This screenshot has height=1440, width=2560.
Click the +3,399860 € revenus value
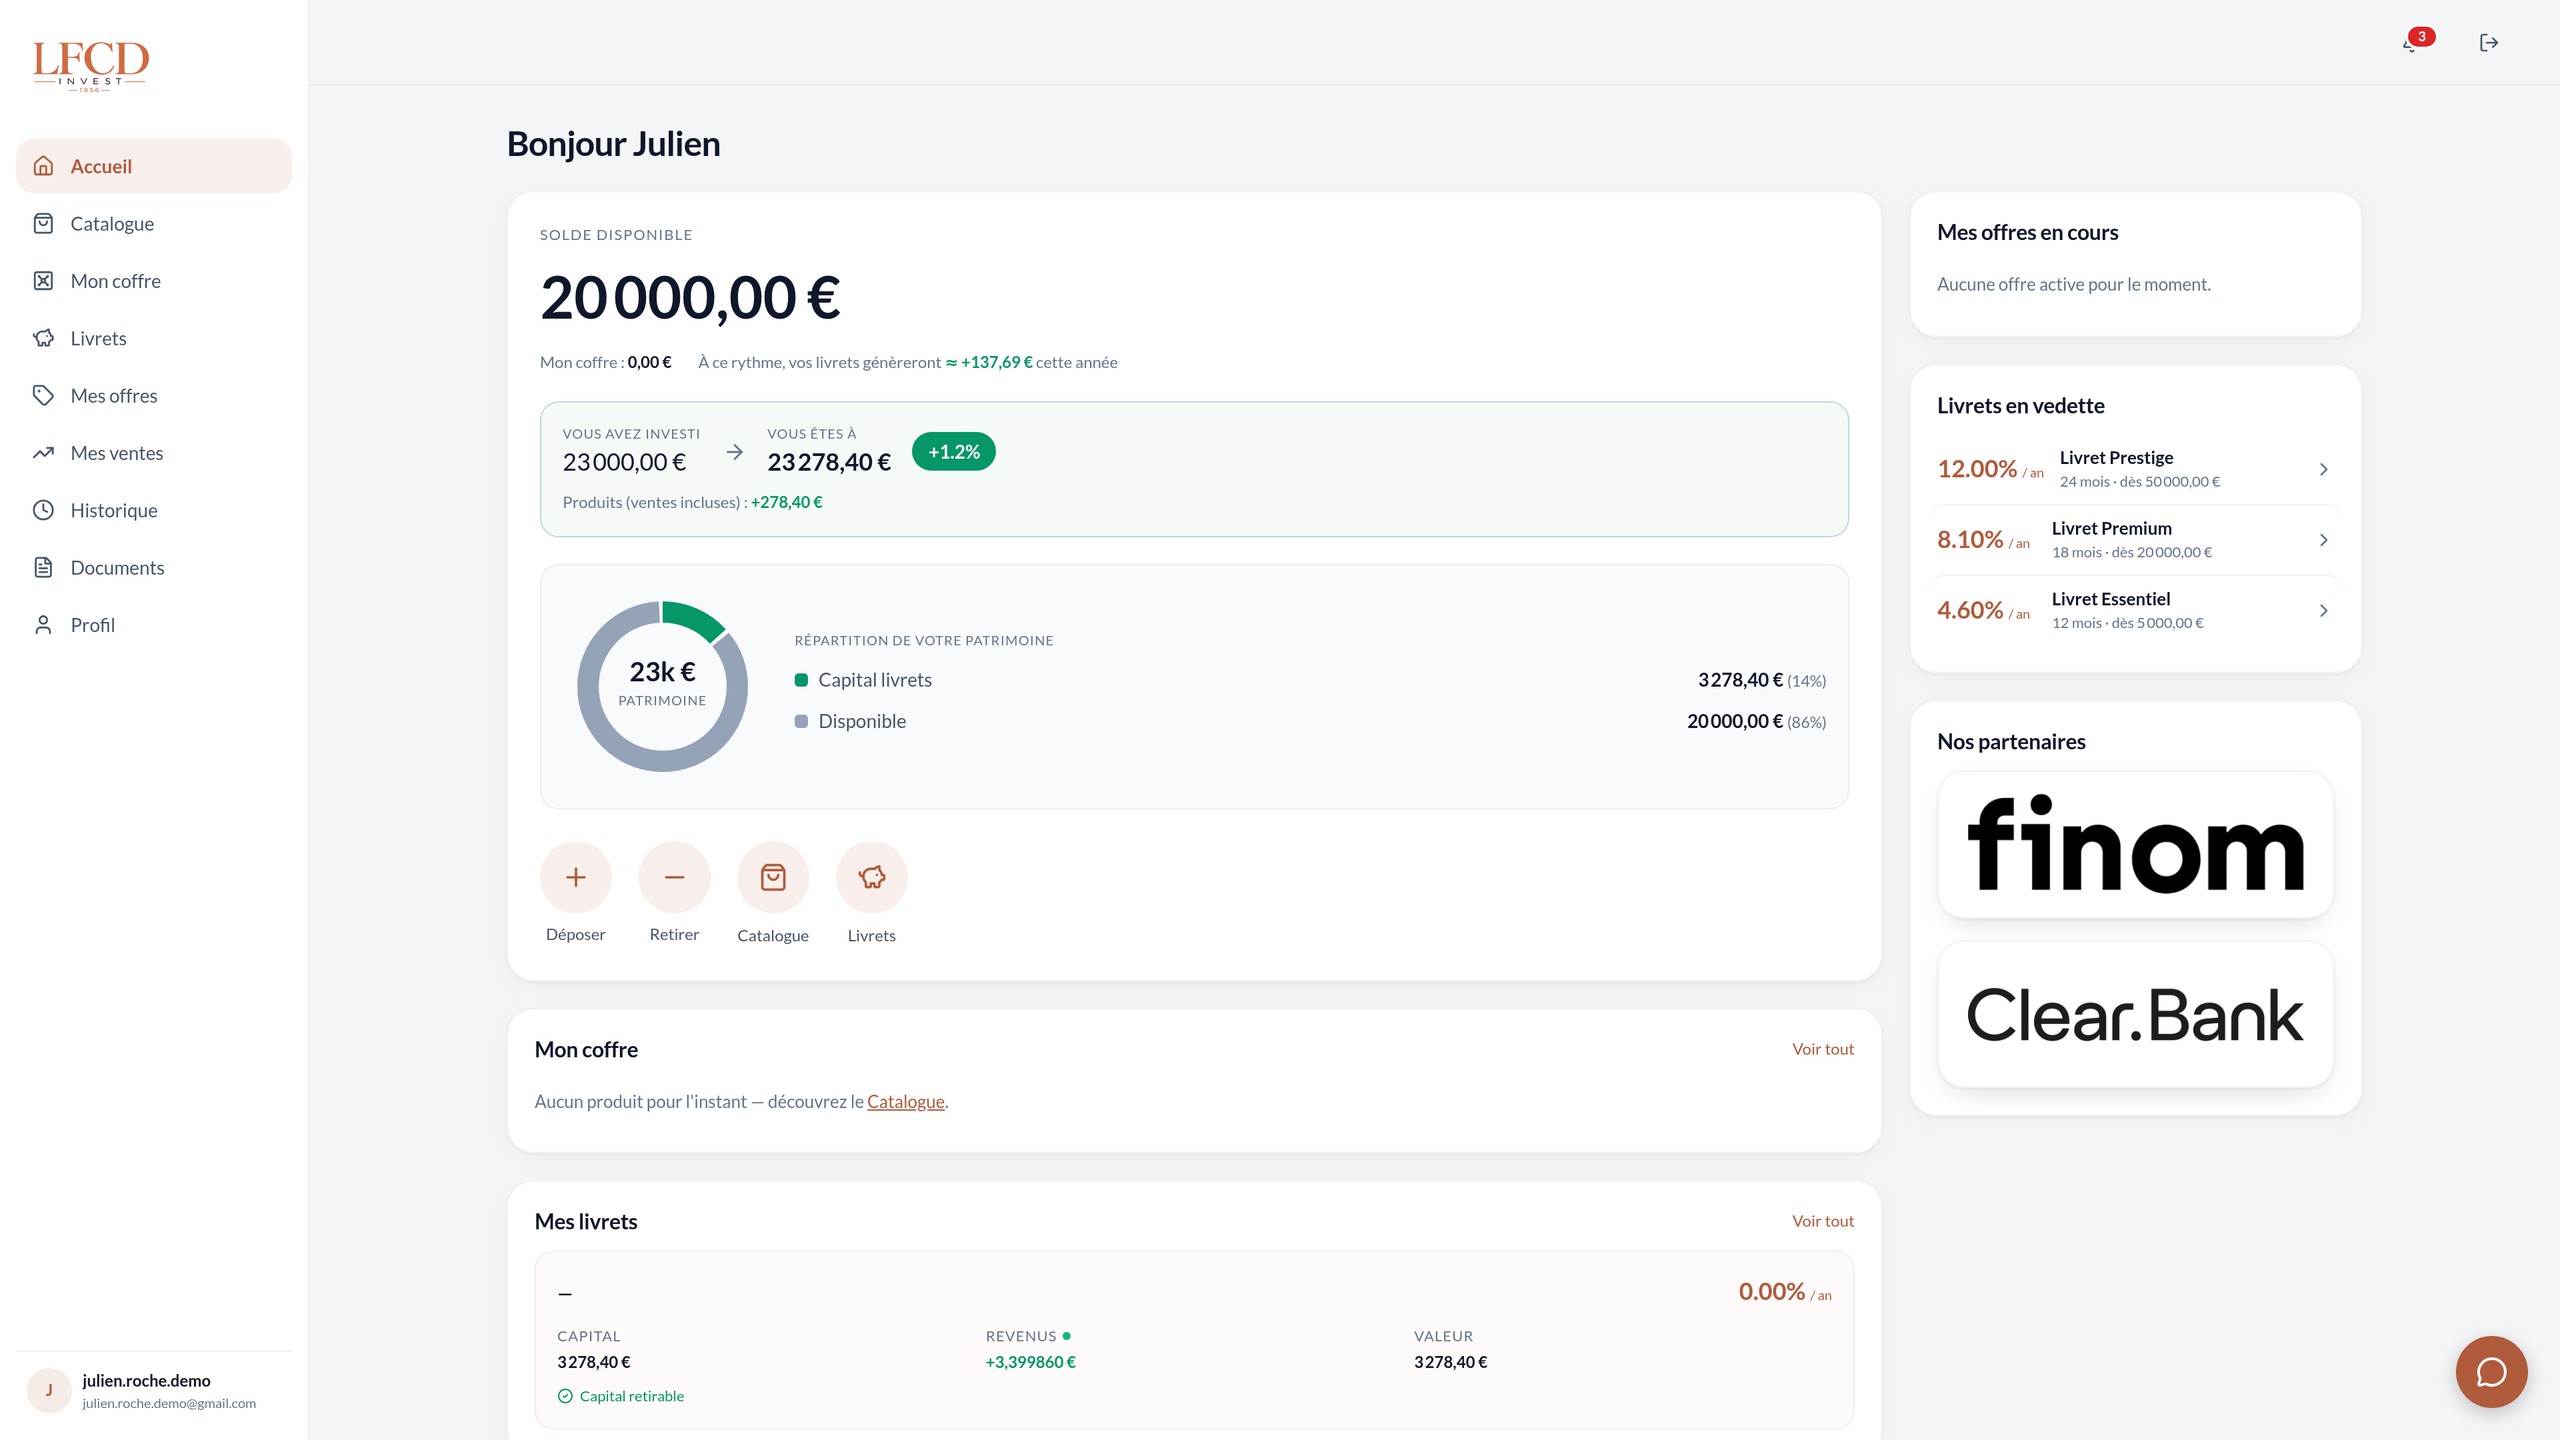pyautogui.click(x=1030, y=1362)
